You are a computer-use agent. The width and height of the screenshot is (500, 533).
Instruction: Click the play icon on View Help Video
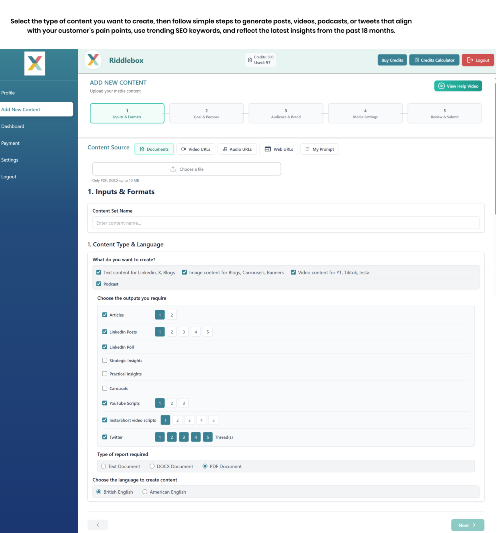[441, 86]
